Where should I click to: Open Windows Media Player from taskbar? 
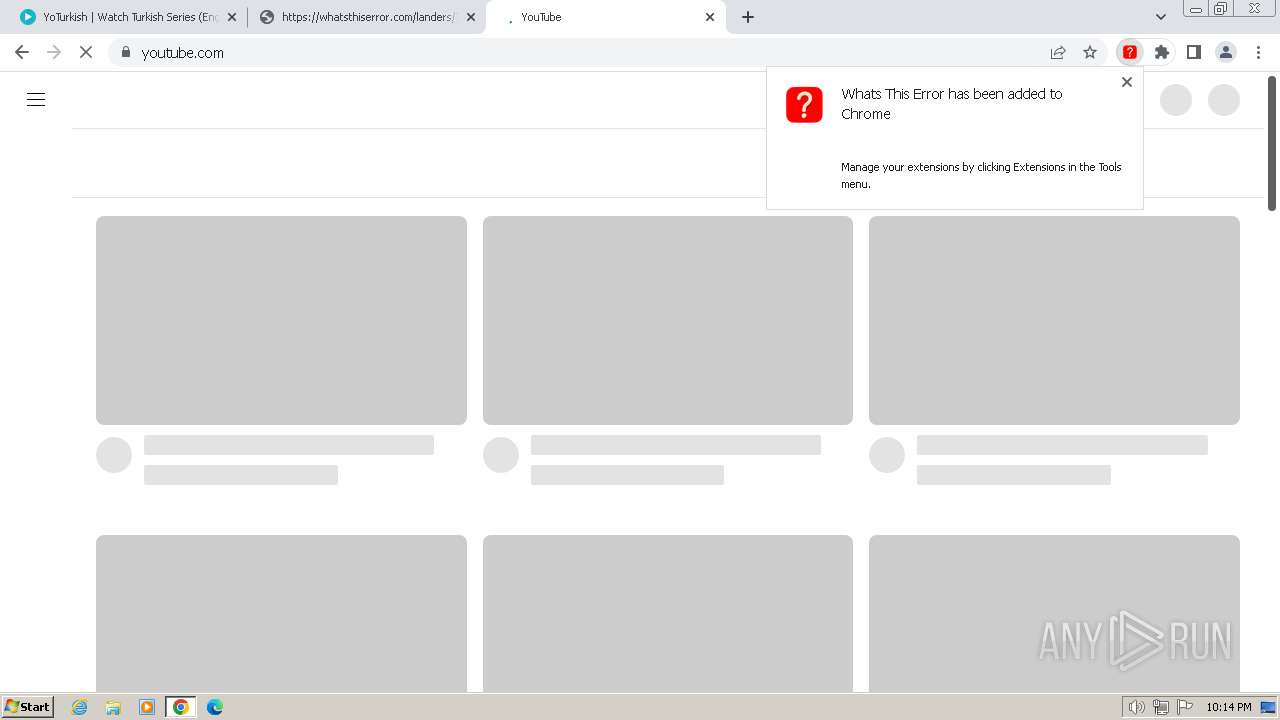click(x=147, y=707)
